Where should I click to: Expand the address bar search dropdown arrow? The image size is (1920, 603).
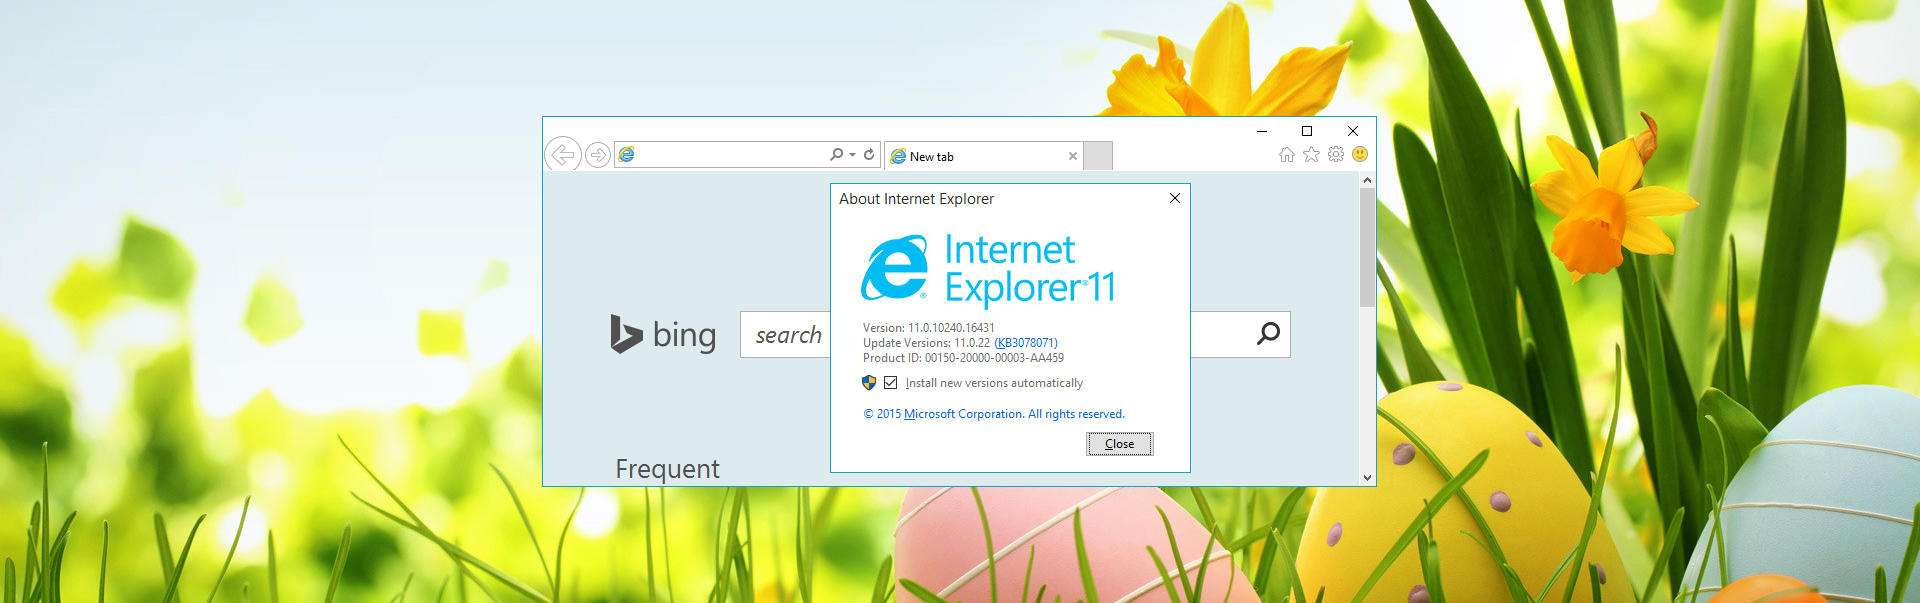pyautogui.click(x=852, y=155)
